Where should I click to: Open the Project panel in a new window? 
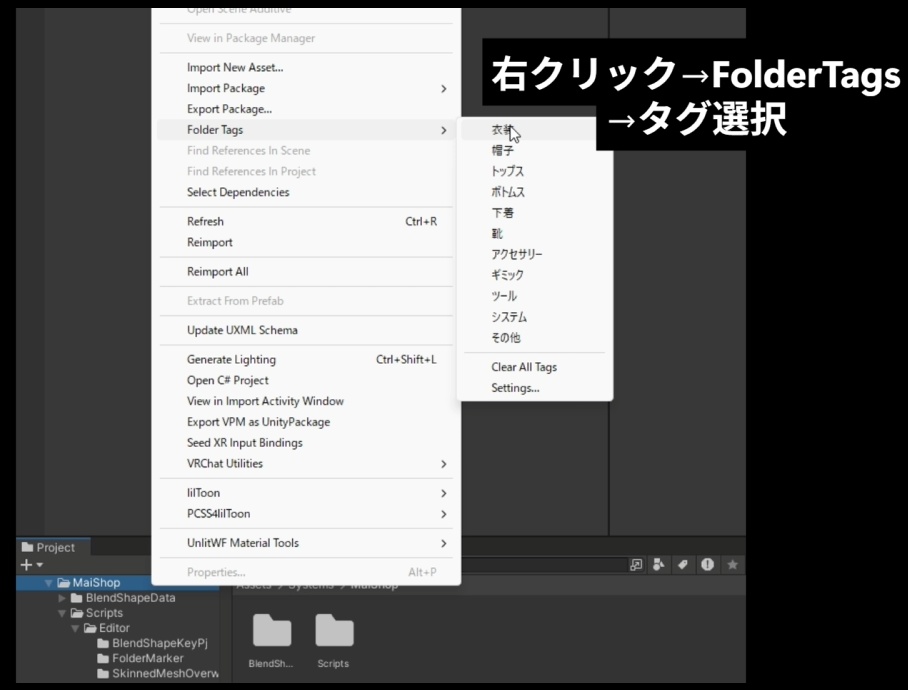(634, 565)
